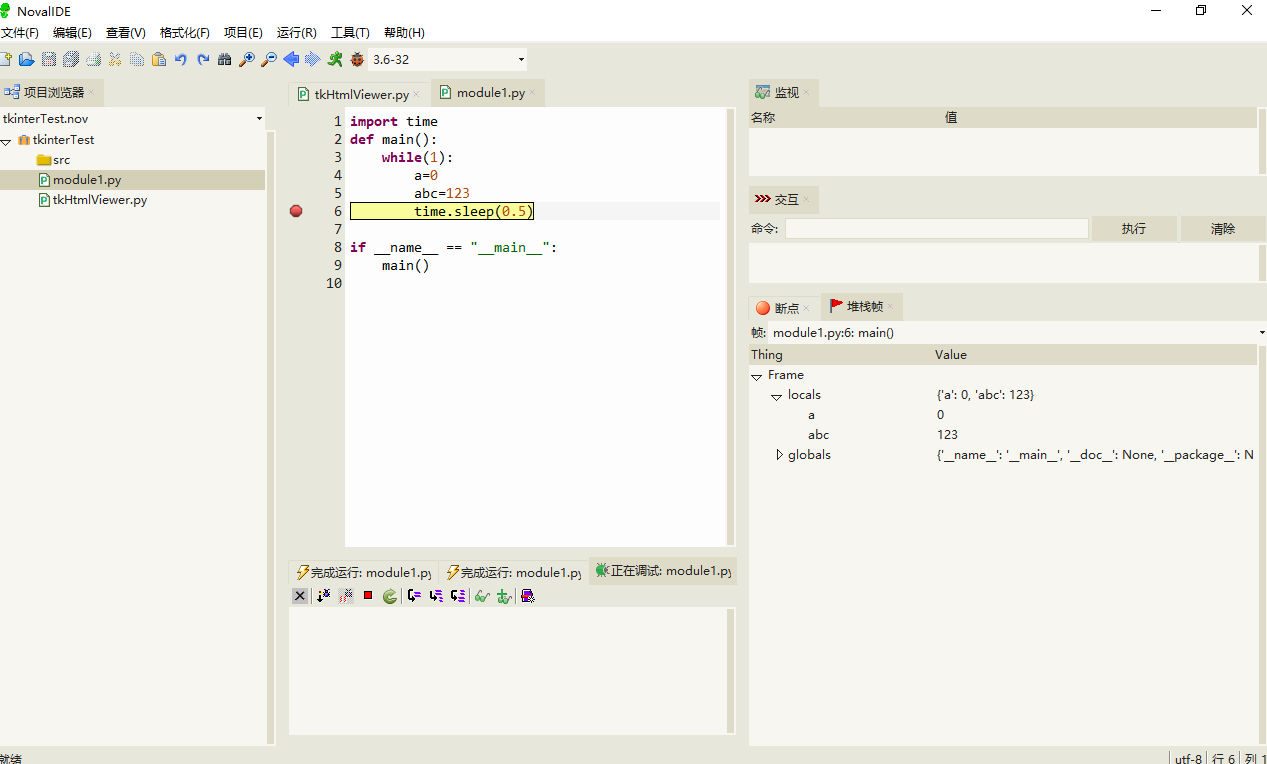Viewport: 1267px width, 764px height.
Task: Run the program with the green runner icon
Action: pyautogui.click(x=335, y=59)
